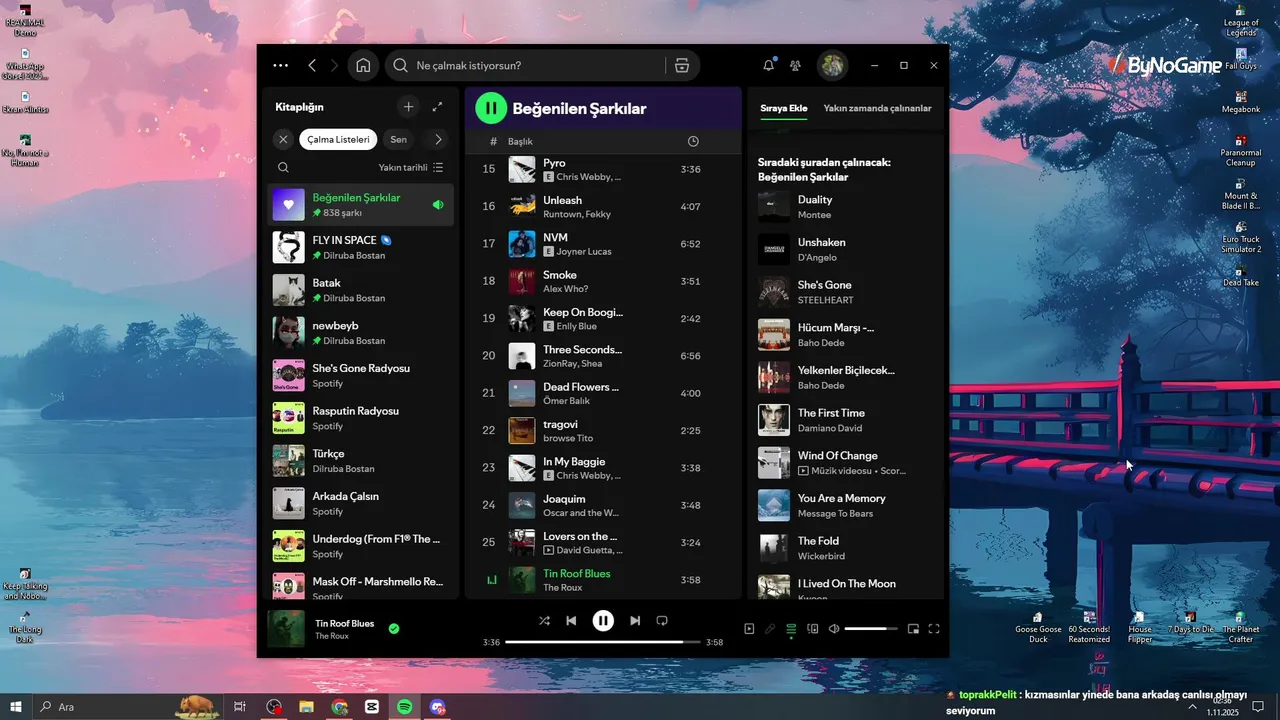Select the song NVM by Joyner Lucas

pos(603,244)
